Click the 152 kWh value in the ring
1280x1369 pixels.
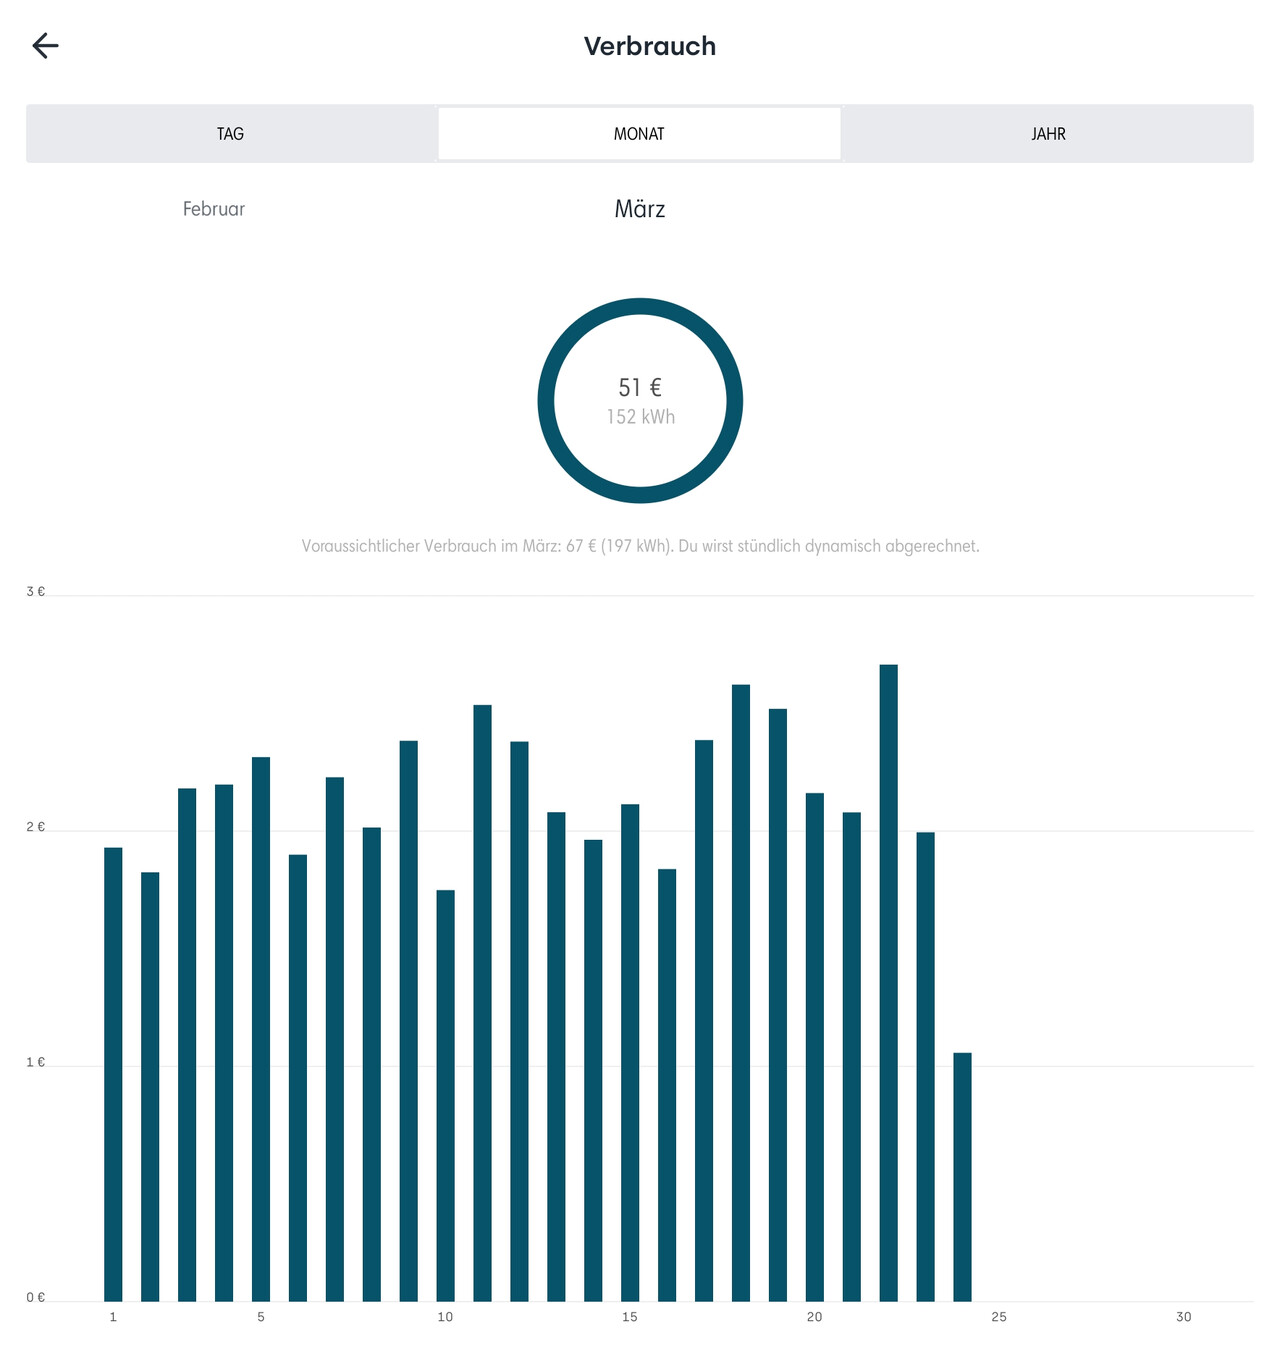(640, 417)
